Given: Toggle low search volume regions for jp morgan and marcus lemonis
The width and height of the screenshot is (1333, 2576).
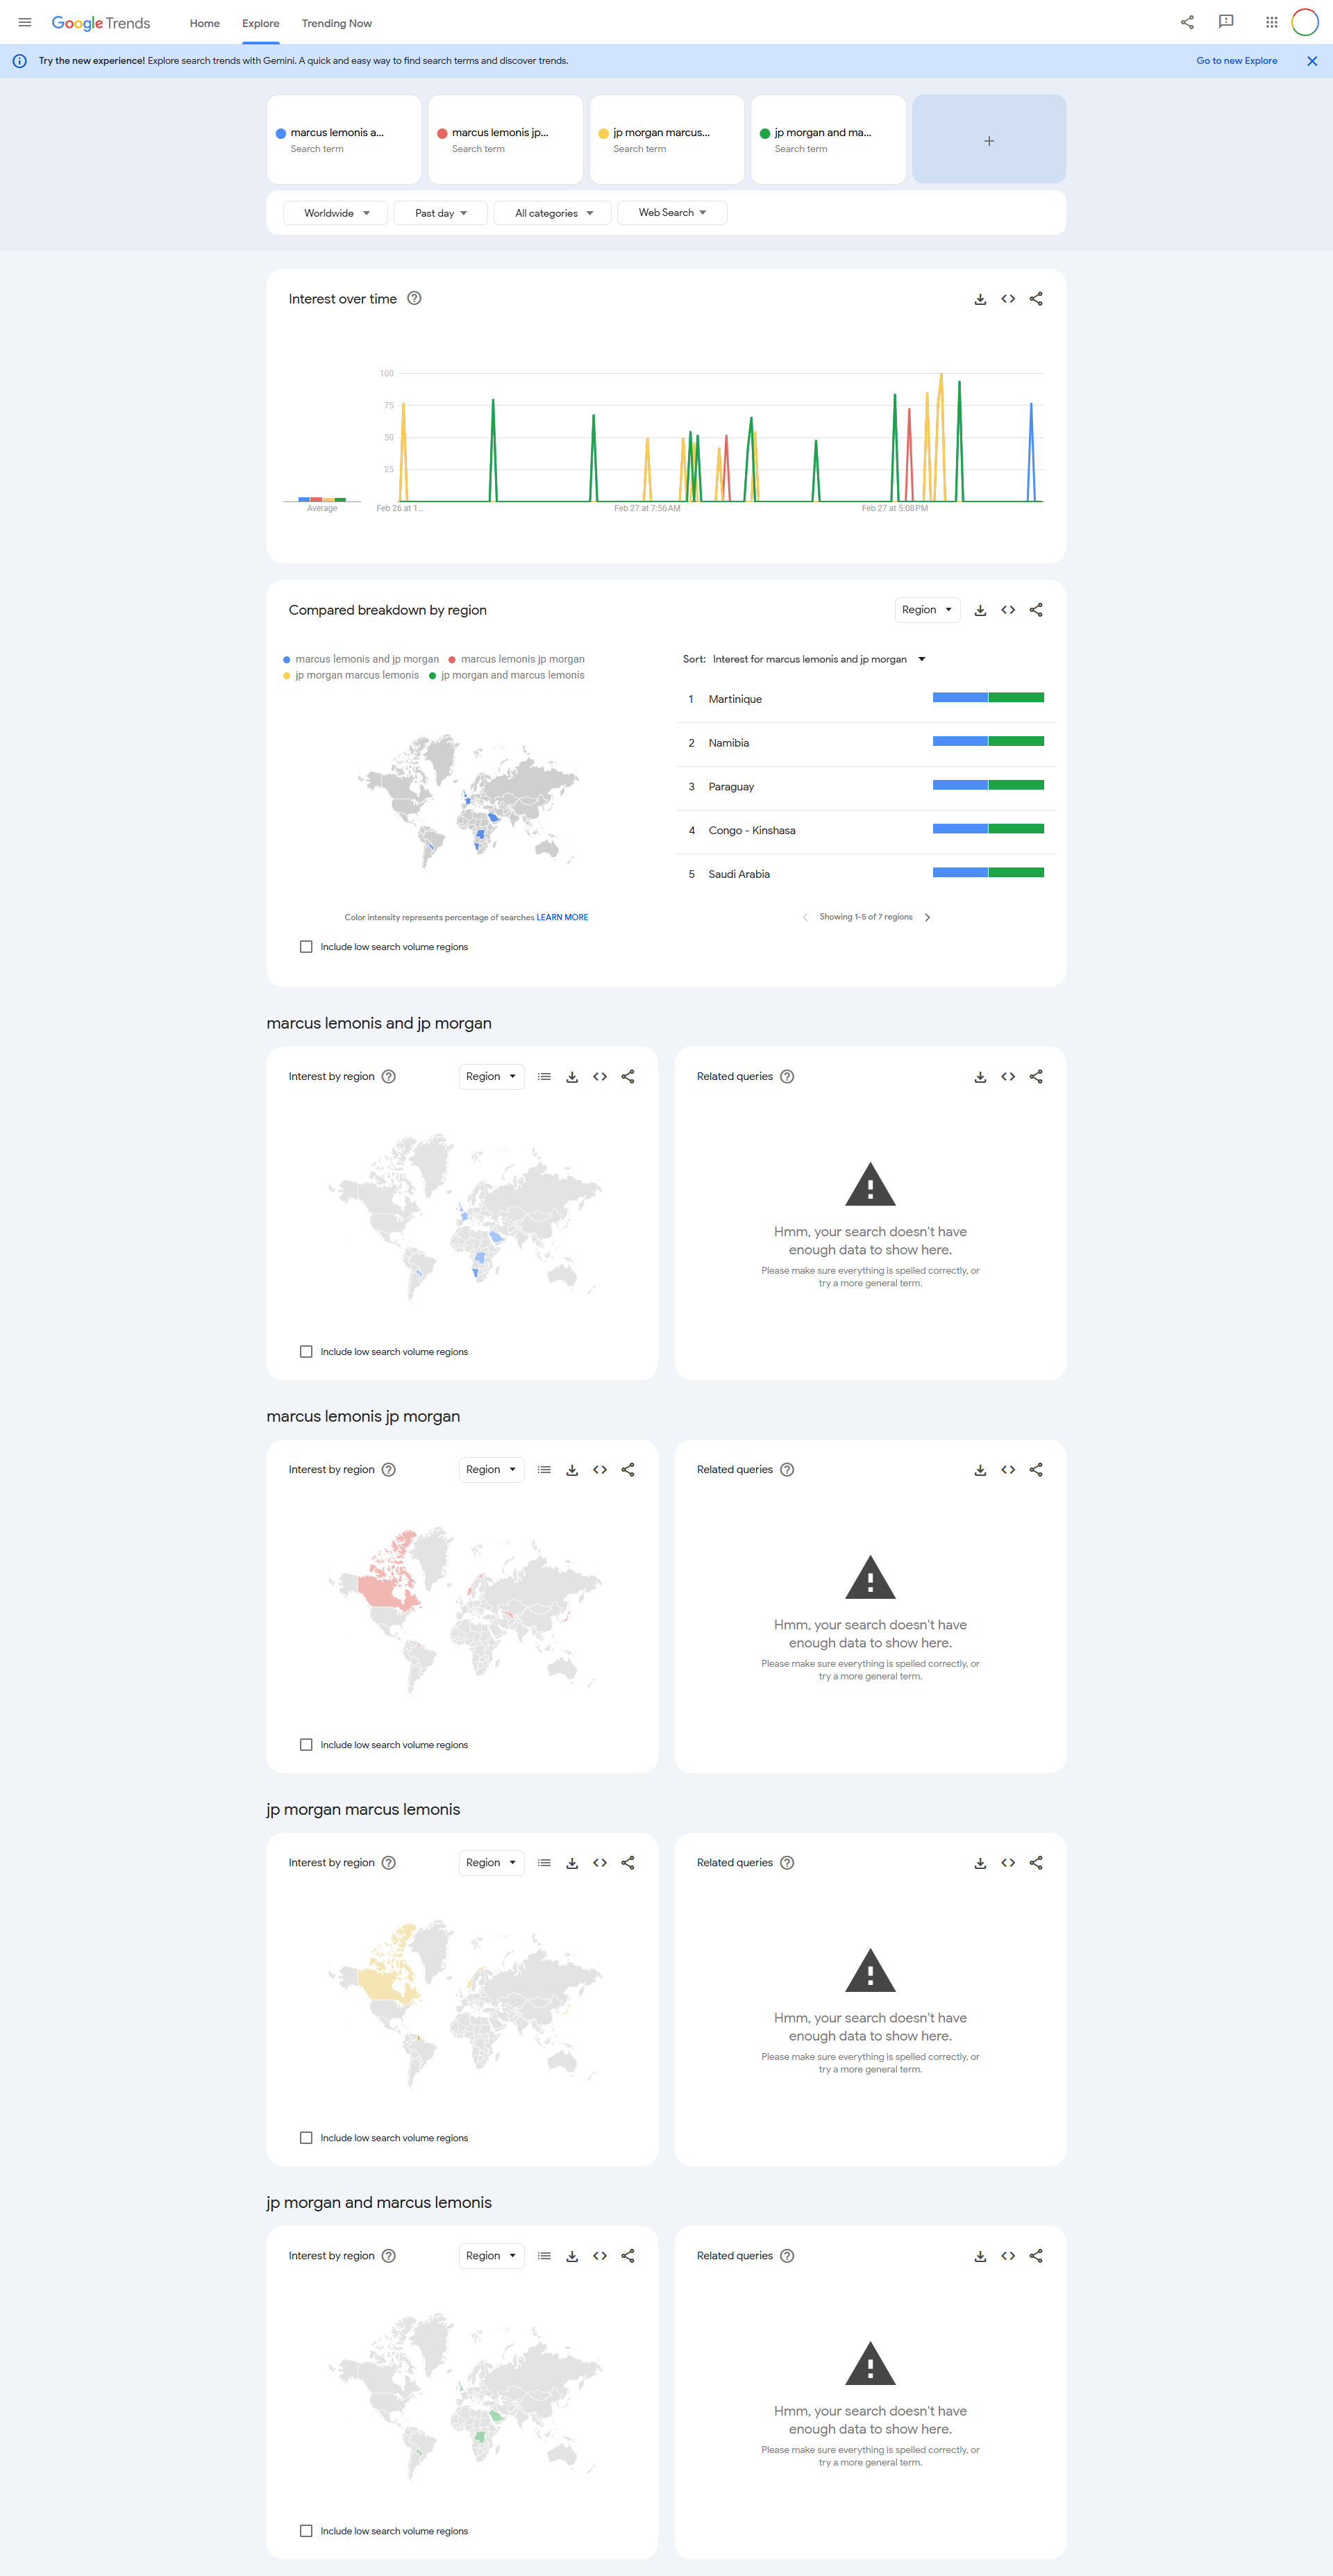Looking at the screenshot, I should coord(306,2531).
